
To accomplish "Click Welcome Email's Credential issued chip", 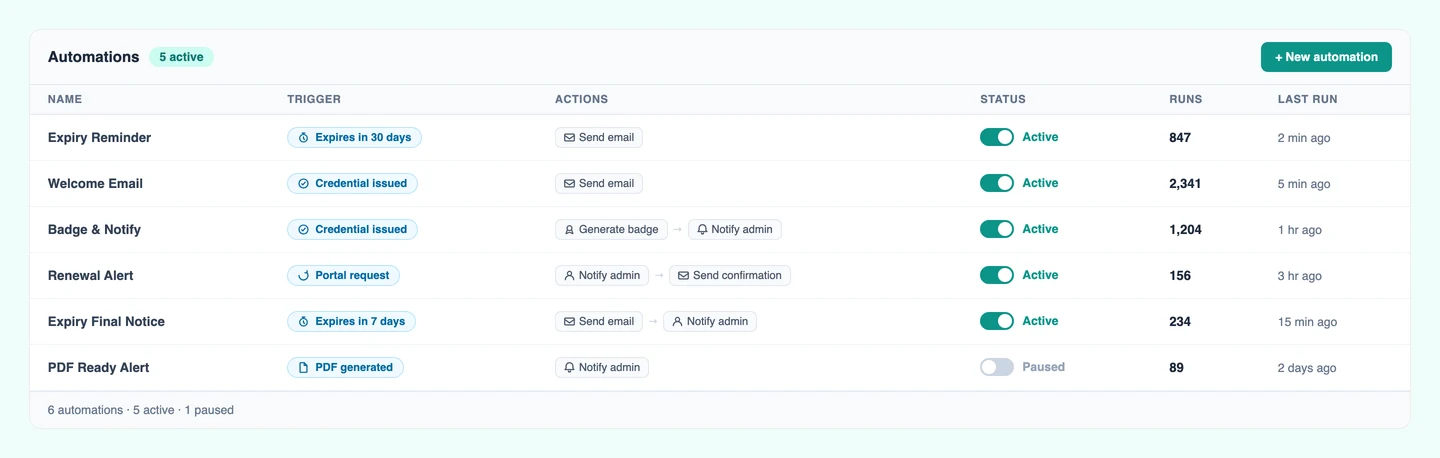I will [x=352, y=184].
